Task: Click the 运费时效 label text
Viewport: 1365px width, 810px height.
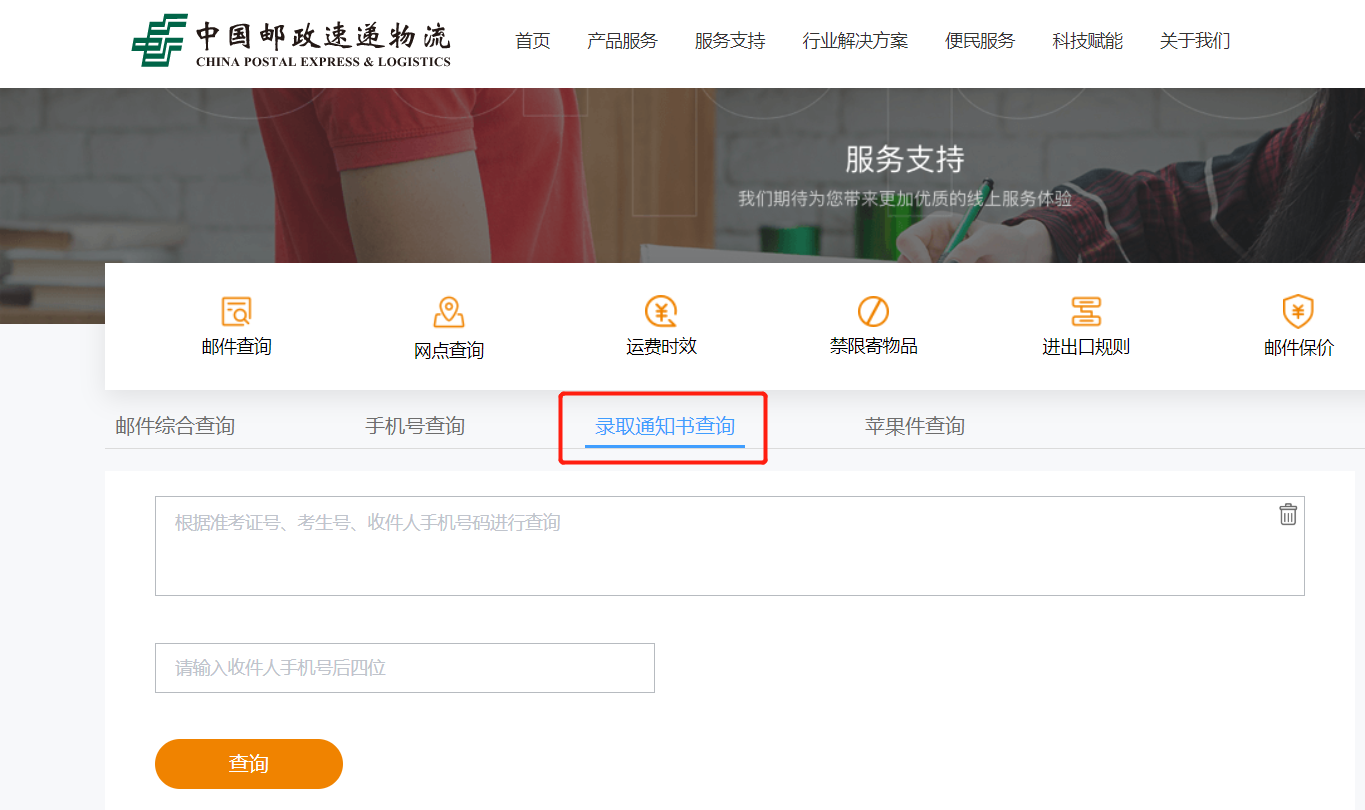Action: pos(661,347)
